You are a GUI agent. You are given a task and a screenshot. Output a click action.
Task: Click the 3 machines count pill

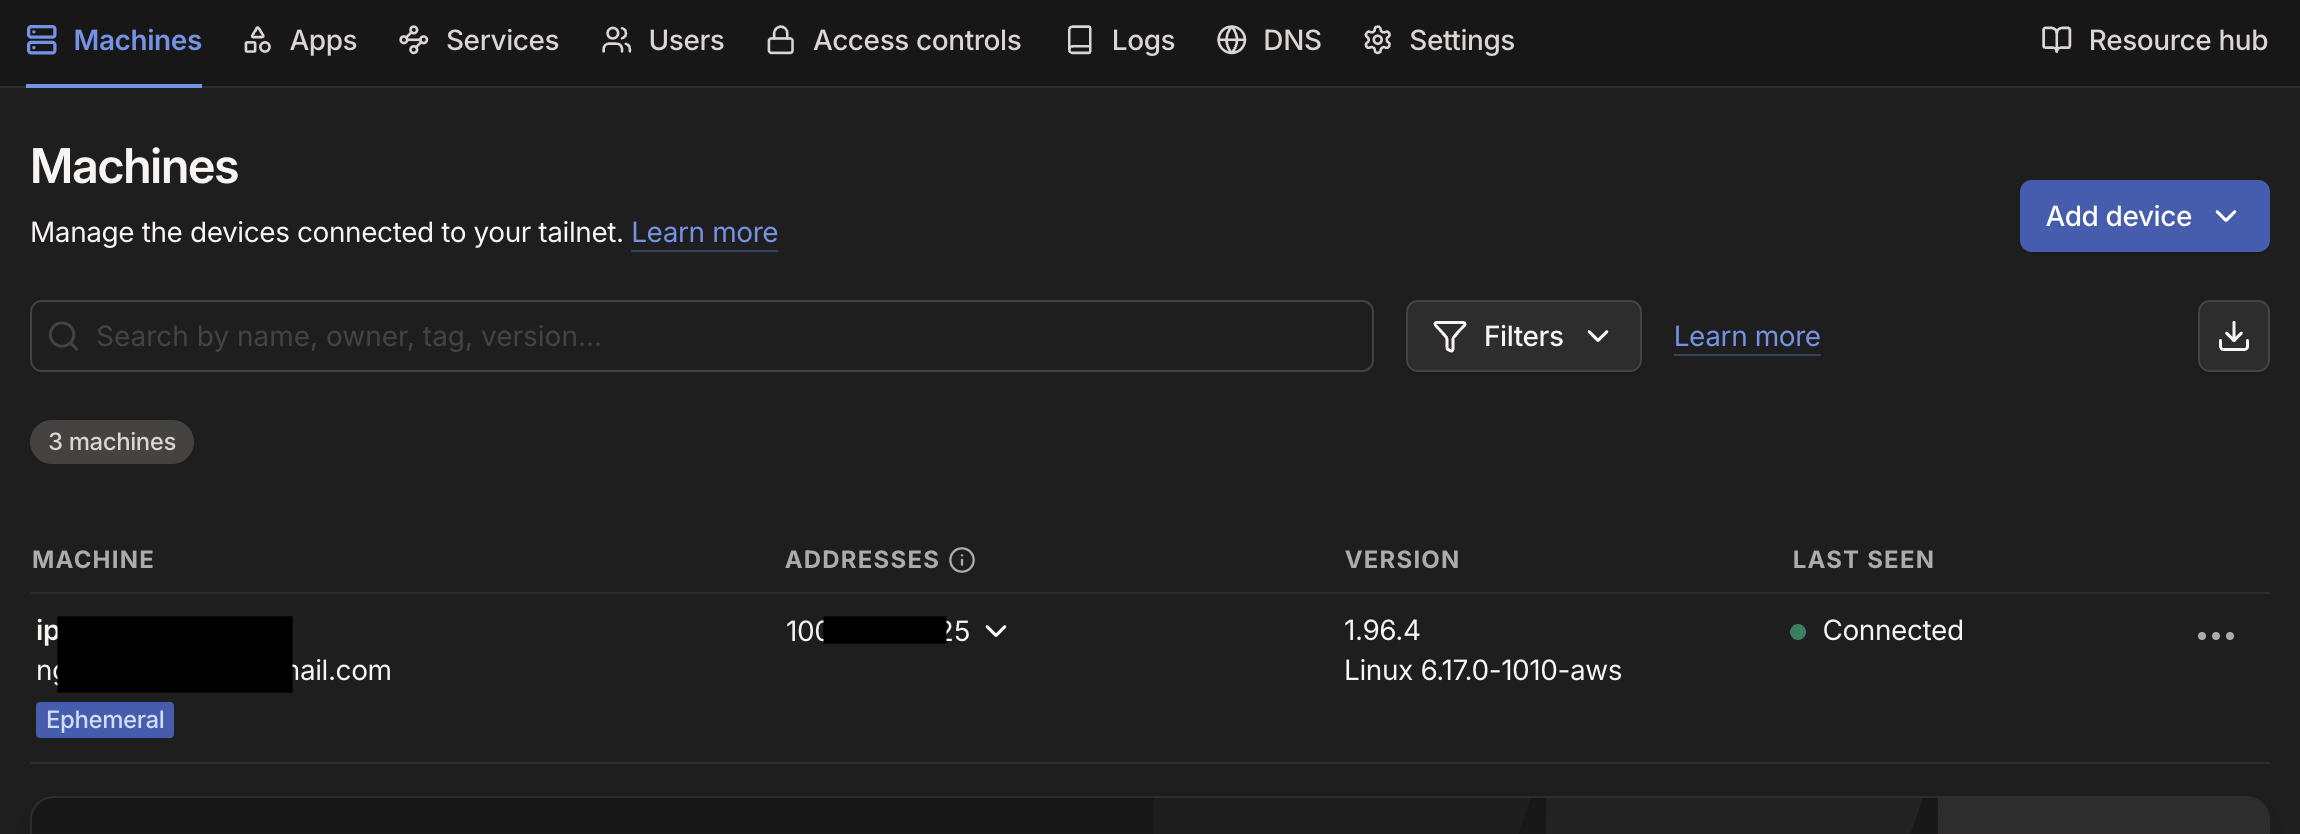pyautogui.click(x=112, y=442)
